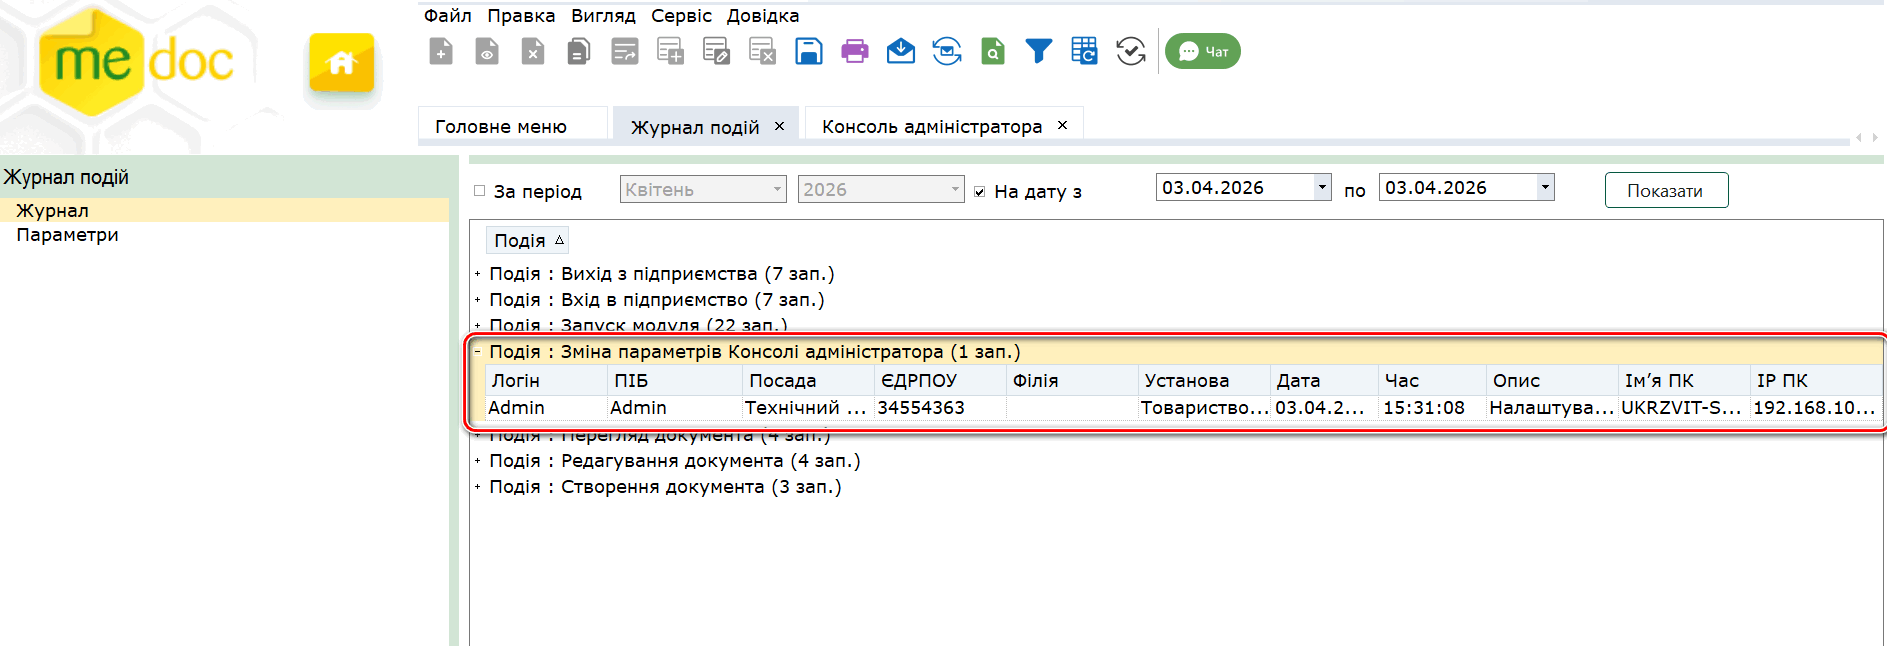This screenshot has height=646, width=1887.
Task: Click the purple printer icon
Action: [x=854, y=51]
